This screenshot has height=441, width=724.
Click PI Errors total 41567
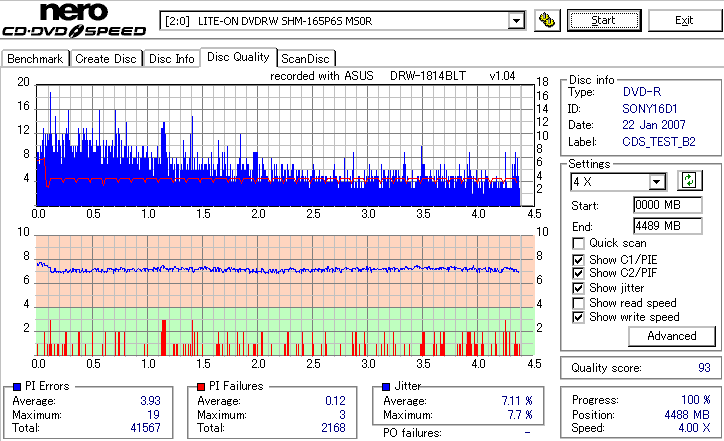pyautogui.click(x=145, y=428)
